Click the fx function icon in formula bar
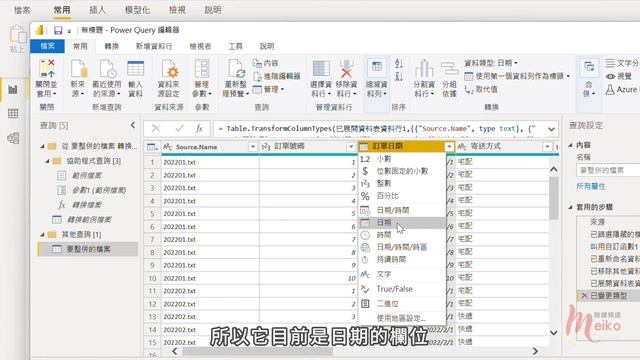This screenshot has height=360, width=640. [x=199, y=129]
